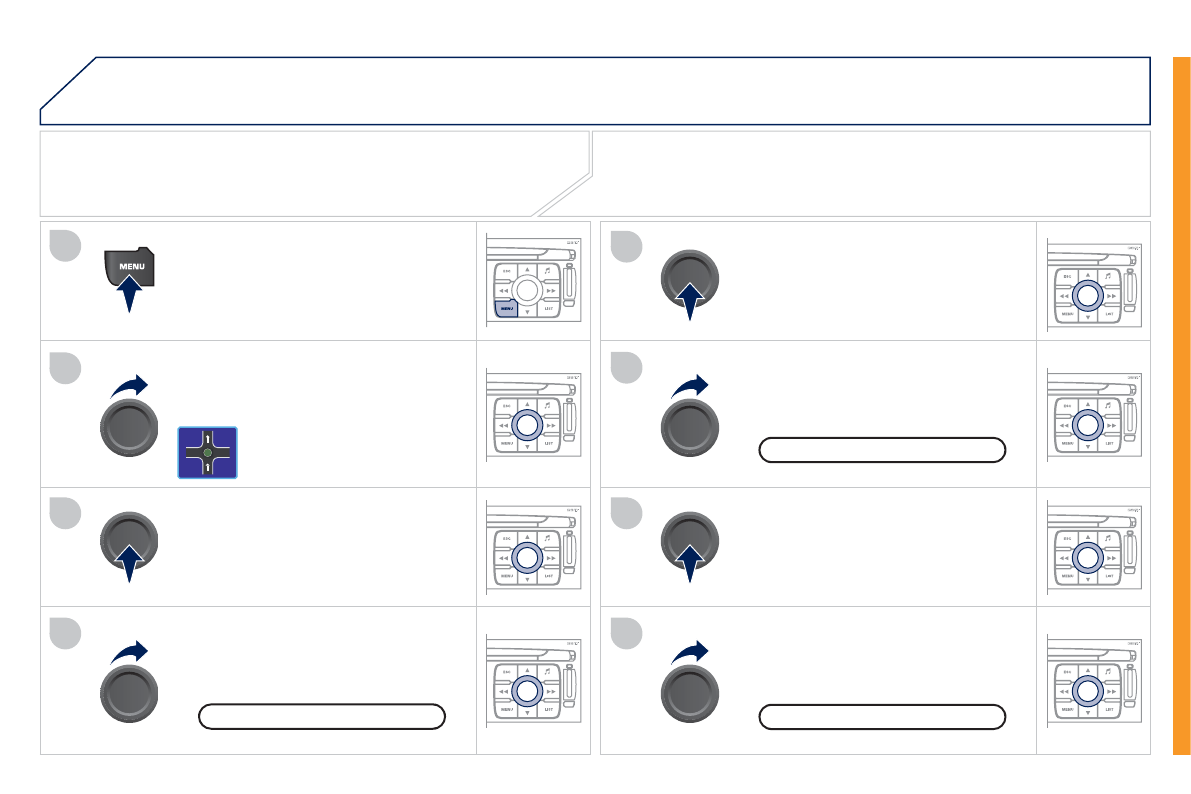Click the gray step circle beside the large MENU button
Screen dimensions: 1191x794
[x=65, y=246]
